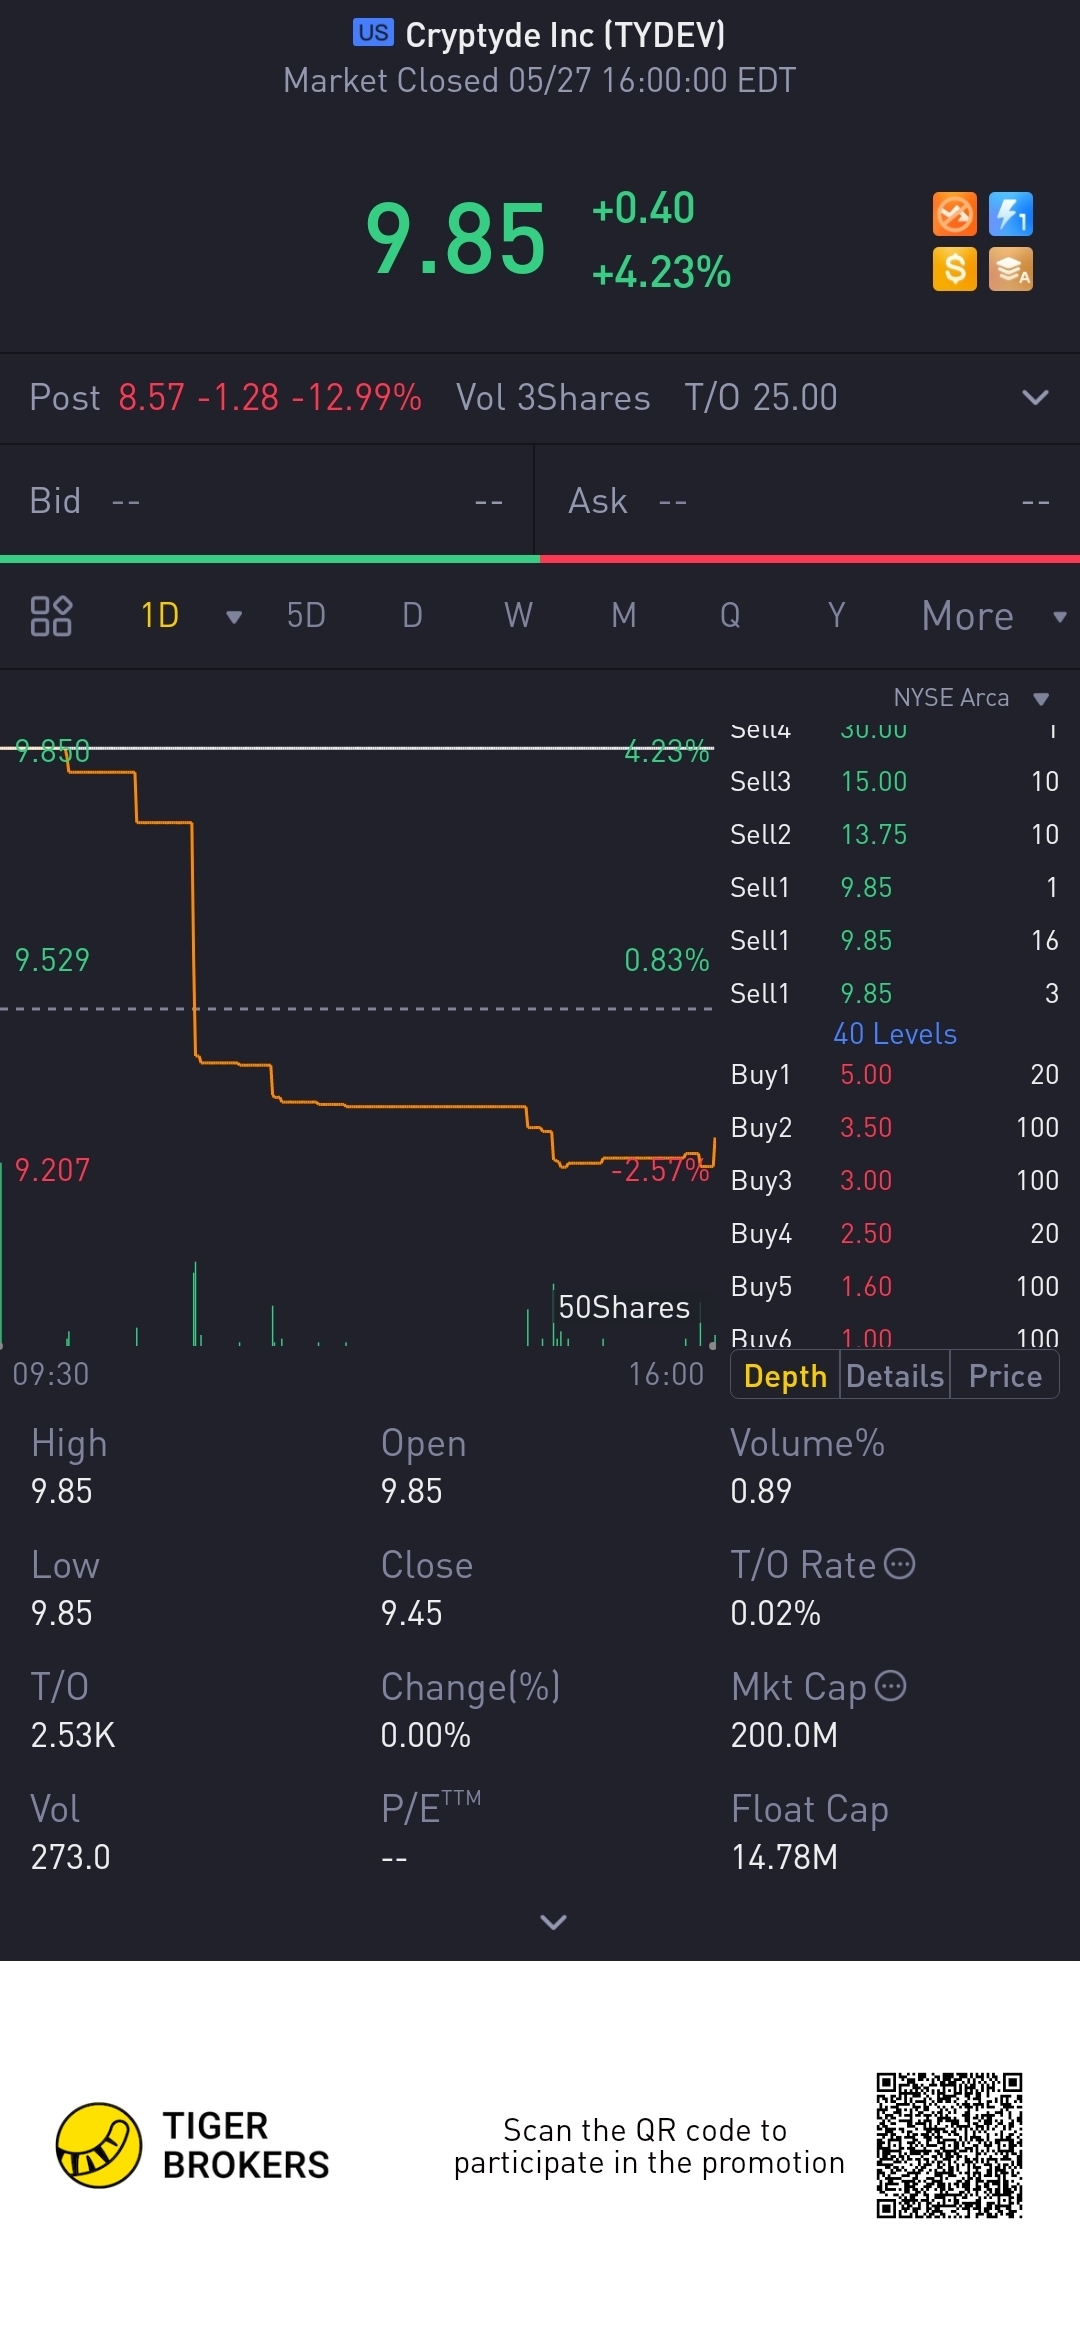Viewport: 1080px width, 2331px height.
Task: Tap the blue lightning bolt icon
Action: [1010, 214]
